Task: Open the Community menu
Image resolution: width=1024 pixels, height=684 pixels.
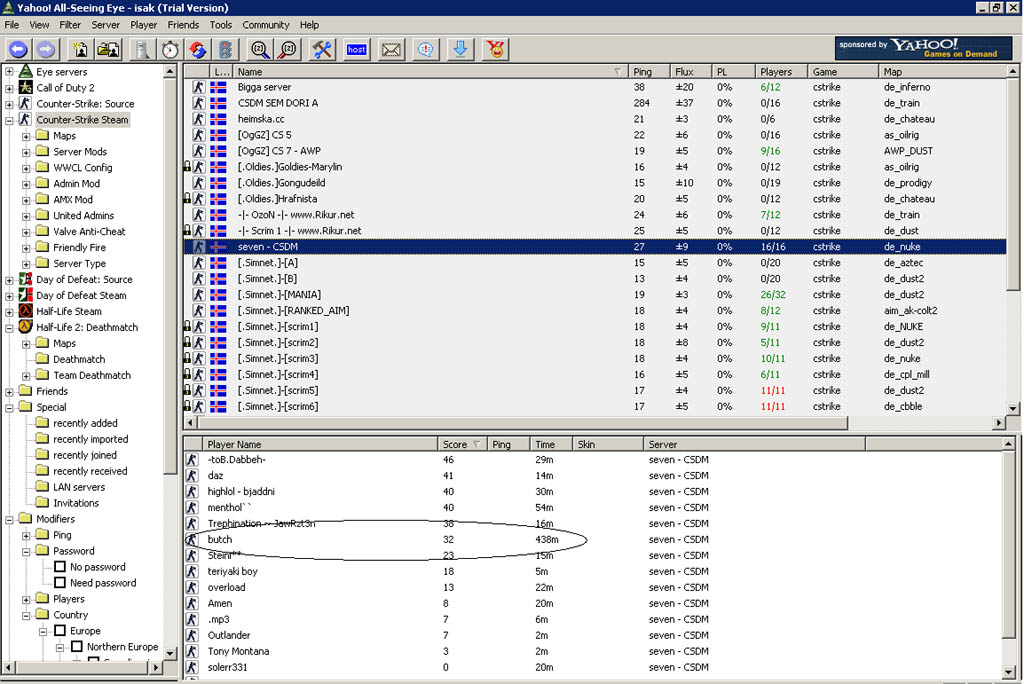Action: 266,25
